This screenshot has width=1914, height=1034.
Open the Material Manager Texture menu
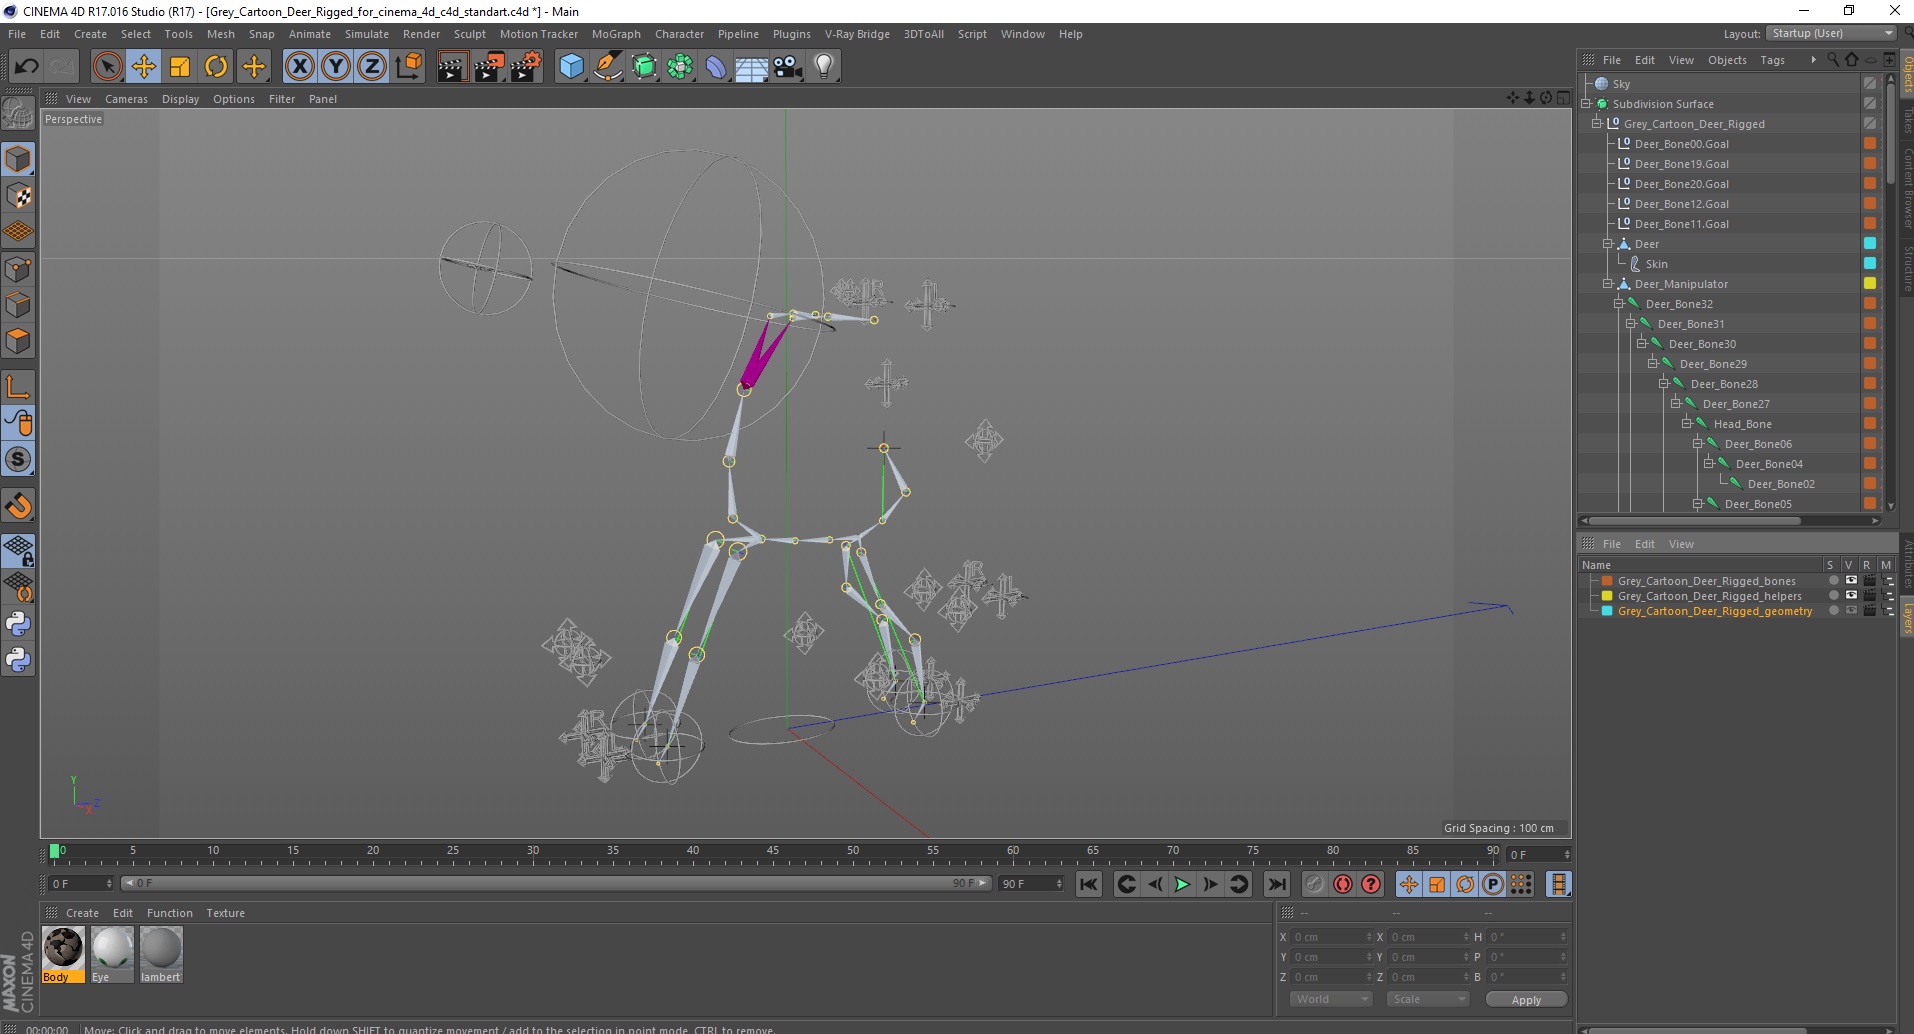[x=225, y=913]
